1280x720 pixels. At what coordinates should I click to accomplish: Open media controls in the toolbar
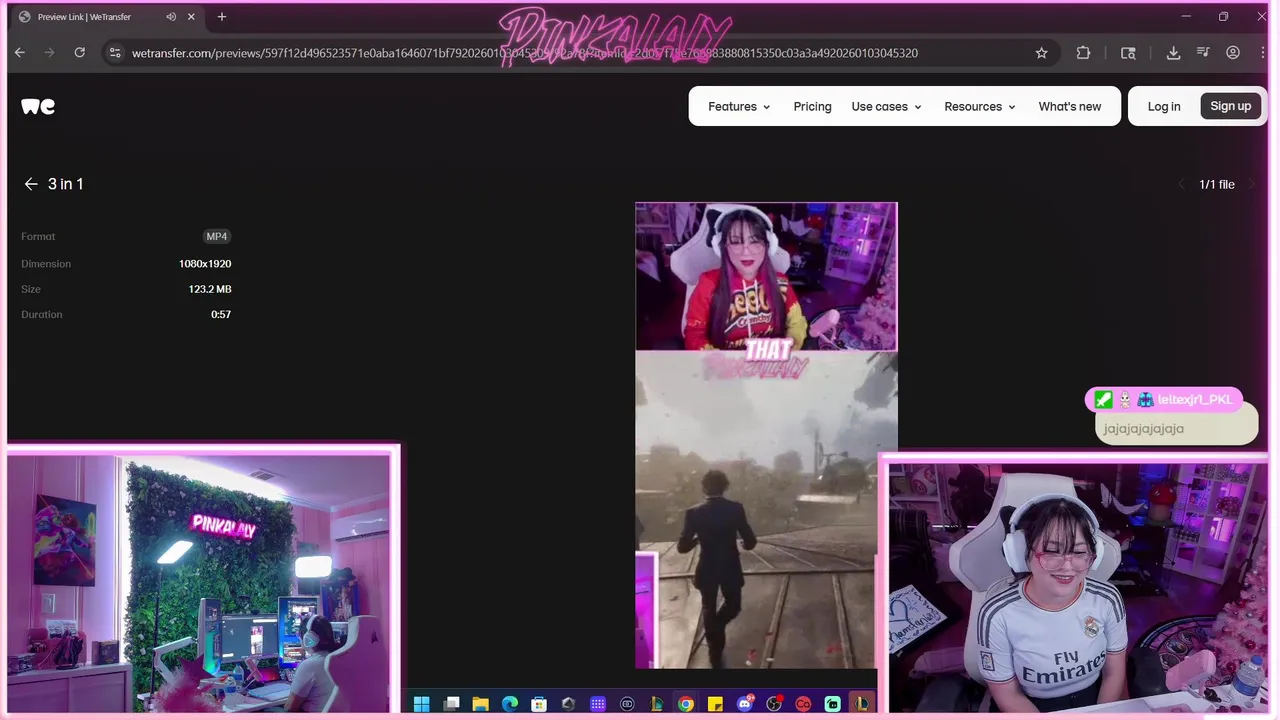click(x=1203, y=53)
